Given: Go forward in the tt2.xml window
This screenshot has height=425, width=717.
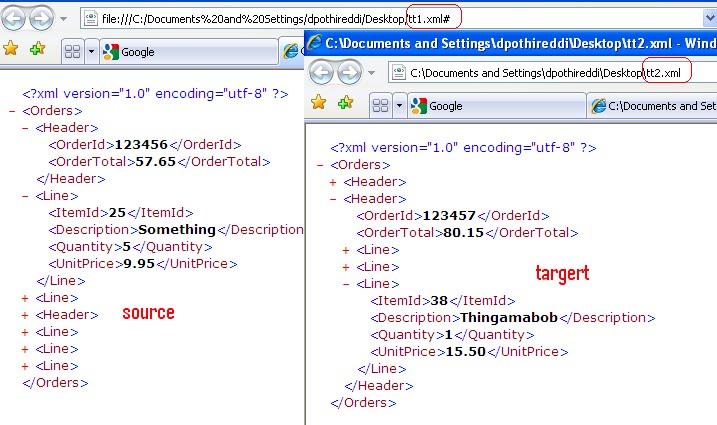Looking at the screenshot, I should coord(349,72).
